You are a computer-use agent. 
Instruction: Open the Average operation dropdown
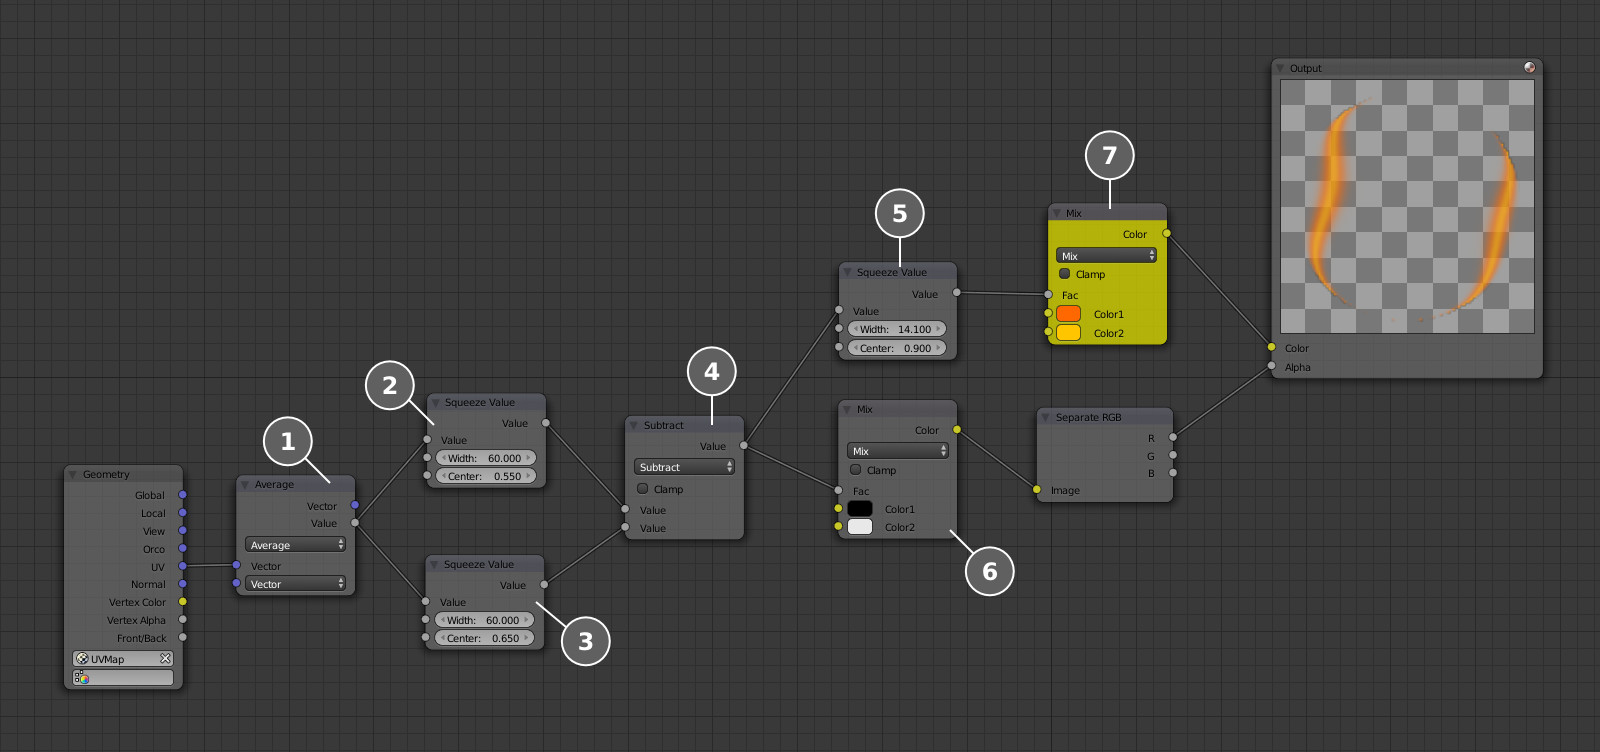tap(296, 545)
